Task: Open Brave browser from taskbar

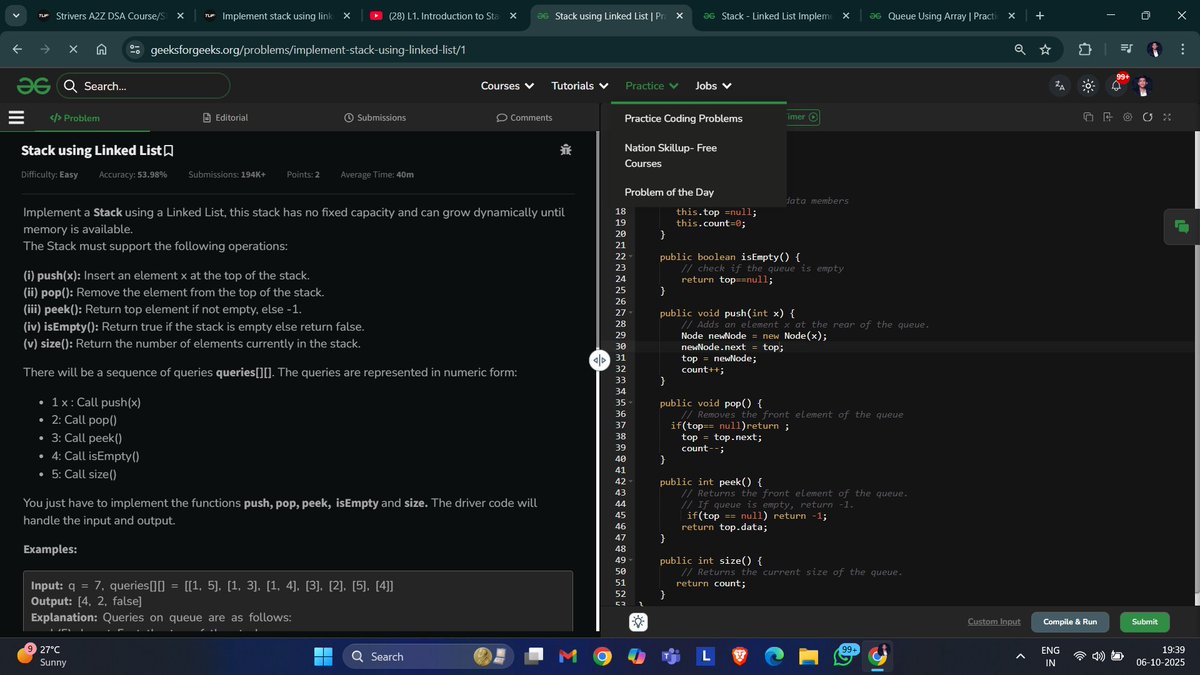Action: (x=739, y=656)
